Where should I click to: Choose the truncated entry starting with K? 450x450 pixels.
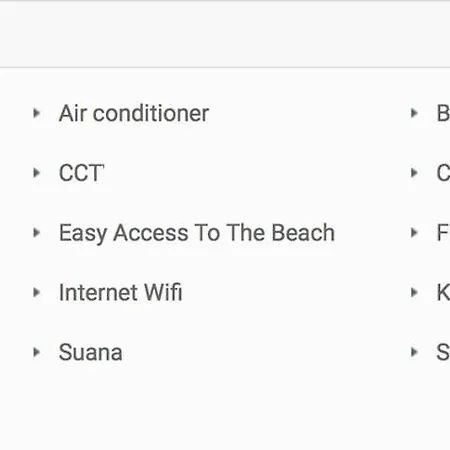tap(443, 292)
